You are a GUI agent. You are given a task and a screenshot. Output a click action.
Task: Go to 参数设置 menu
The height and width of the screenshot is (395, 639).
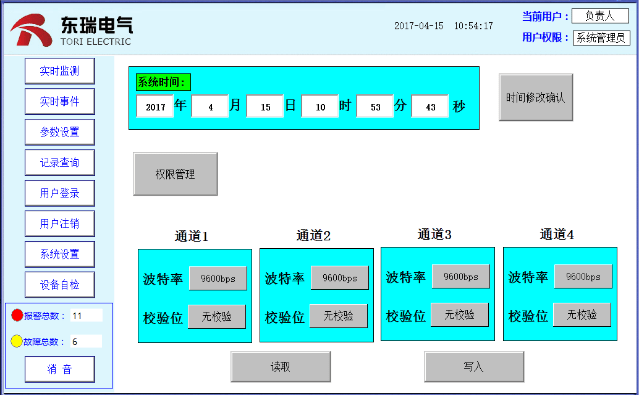coord(59,132)
